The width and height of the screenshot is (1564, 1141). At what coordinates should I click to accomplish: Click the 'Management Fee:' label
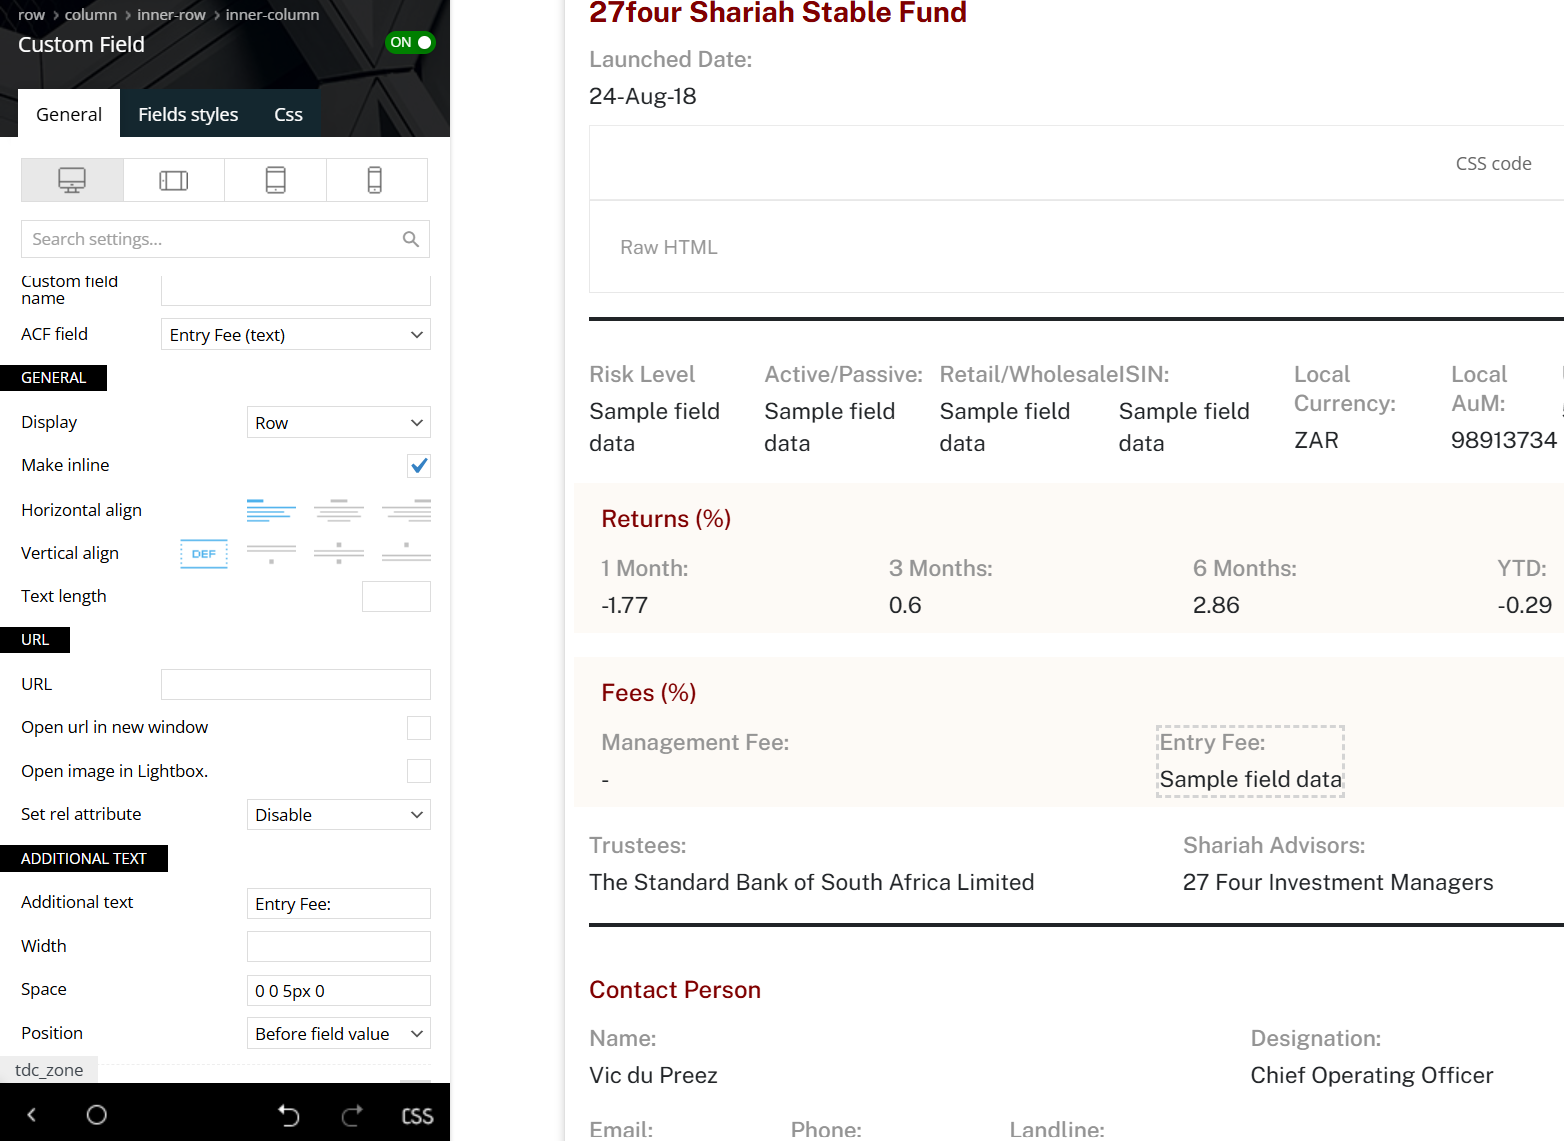pyautogui.click(x=695, y=742)
